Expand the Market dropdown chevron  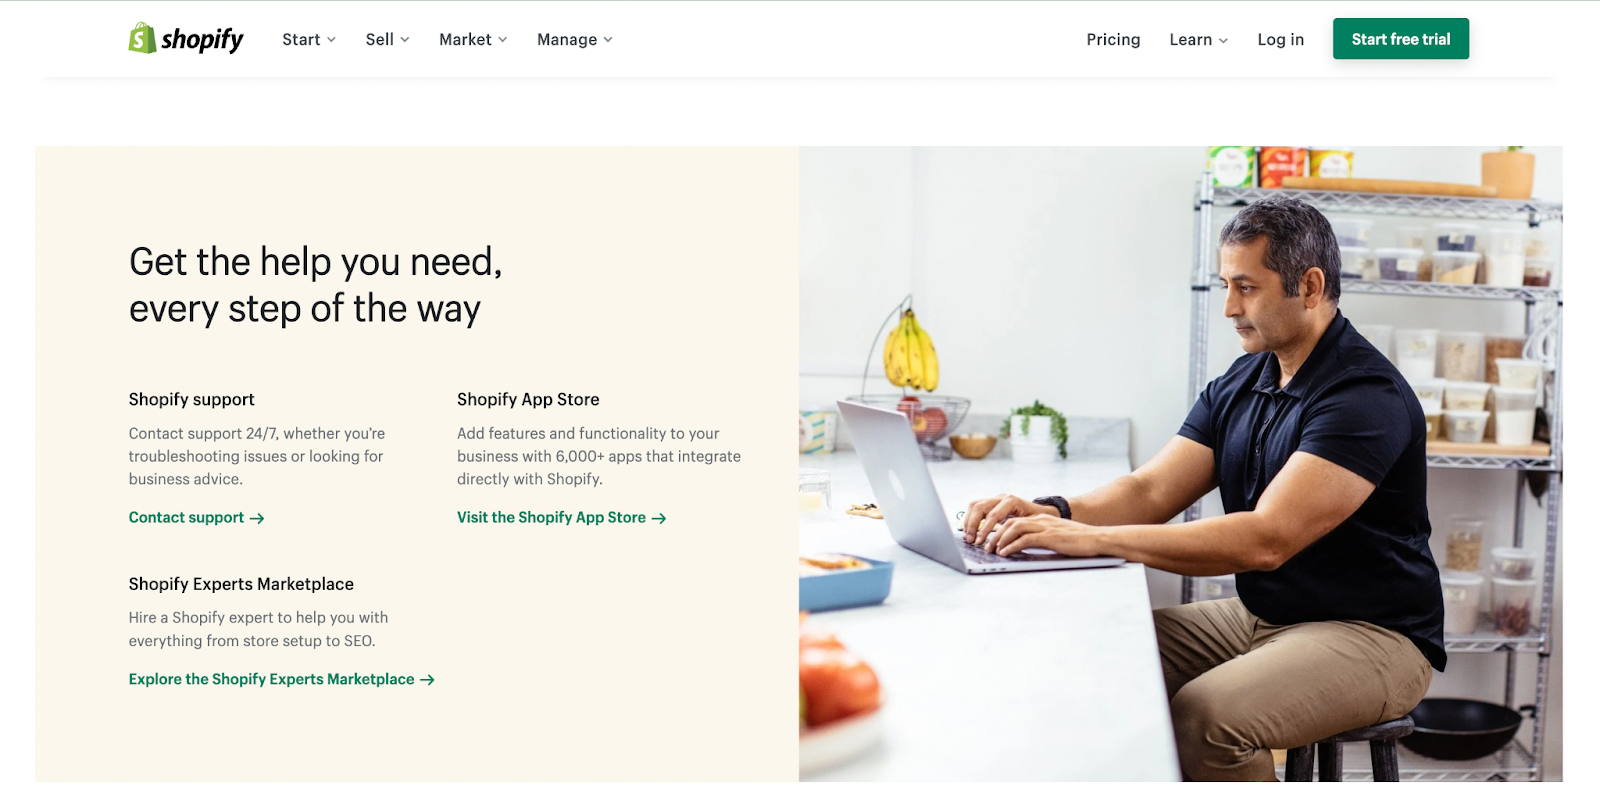click(503, 40)
